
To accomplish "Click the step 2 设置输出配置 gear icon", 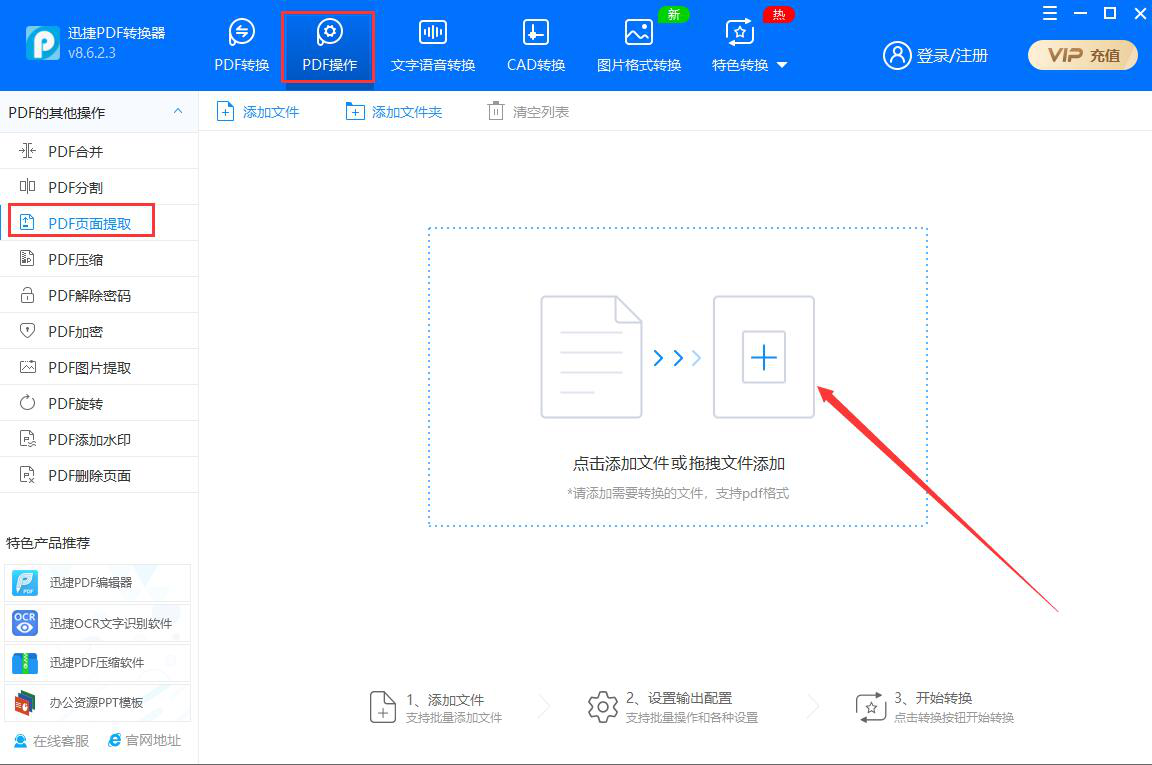I will click(602, 707).
